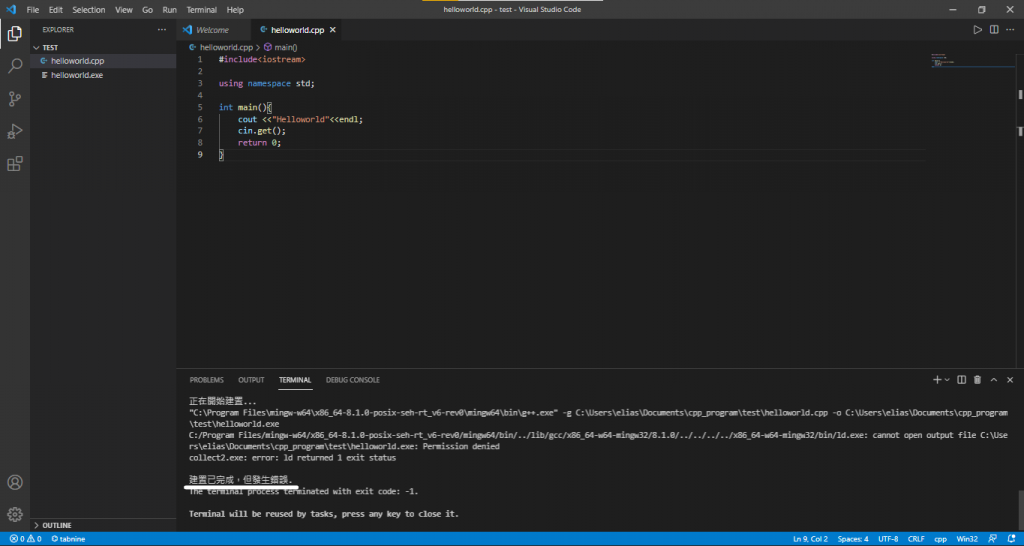Click the editor minimap preview

(x=972, y=62)
